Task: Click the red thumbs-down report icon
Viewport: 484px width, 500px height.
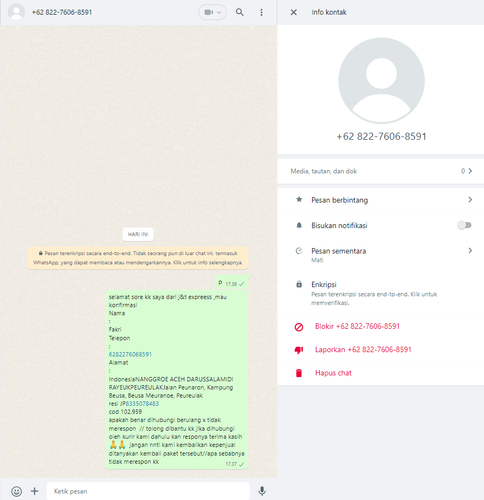Action: [x=299, y=350]
